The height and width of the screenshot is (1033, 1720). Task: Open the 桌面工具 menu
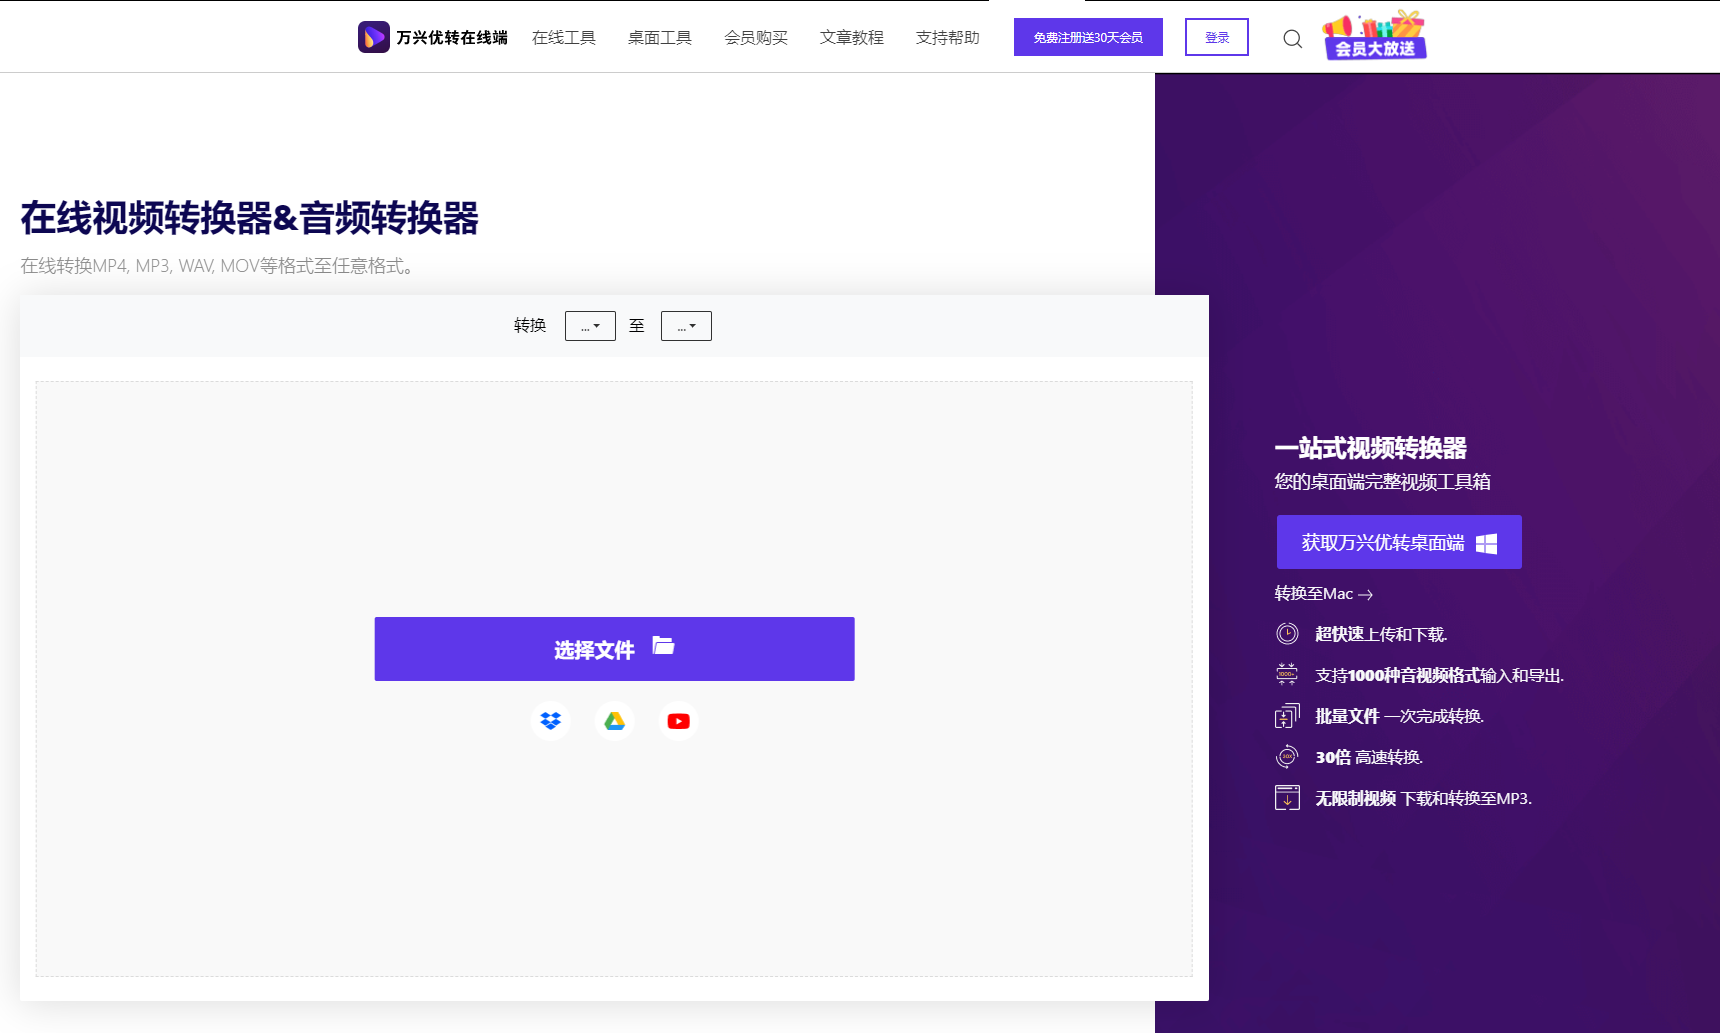pyautogui.click(x=659, y=37)
